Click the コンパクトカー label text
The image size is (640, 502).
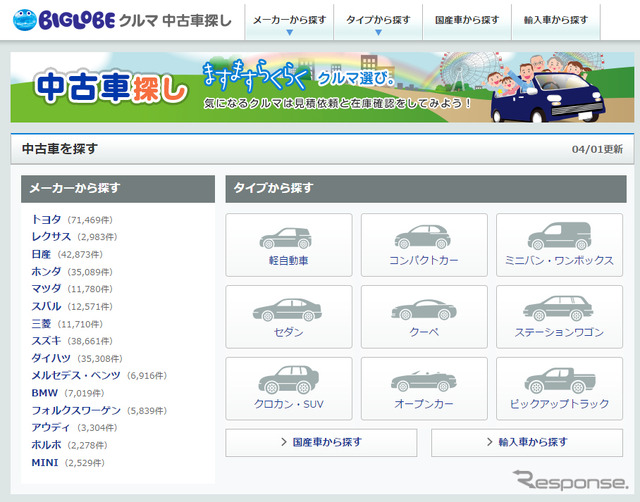[x=424, y=260]
